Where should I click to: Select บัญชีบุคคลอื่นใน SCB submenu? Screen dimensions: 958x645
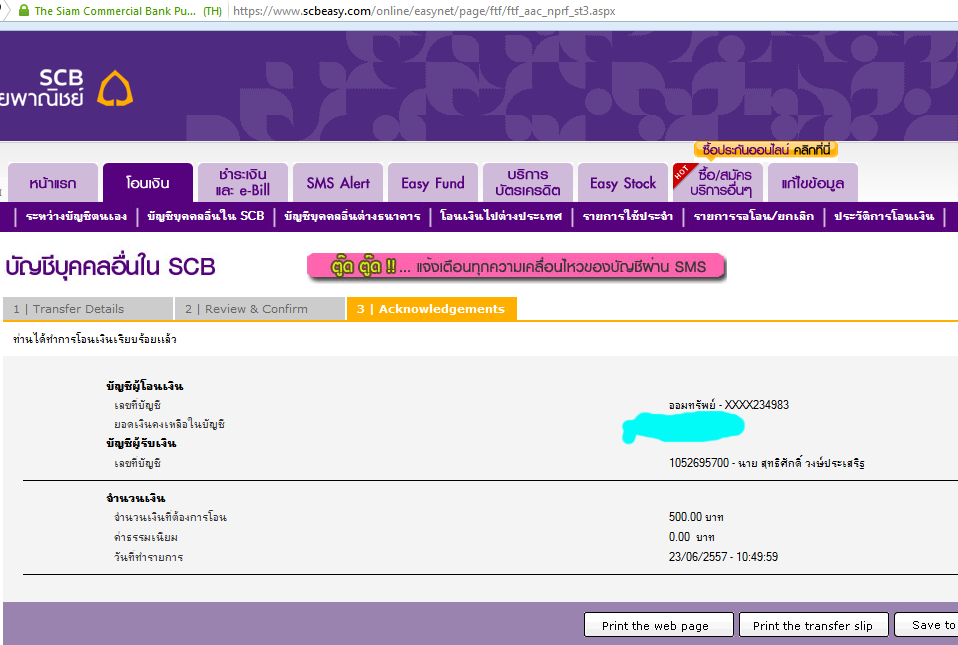[x=205, y=216]
